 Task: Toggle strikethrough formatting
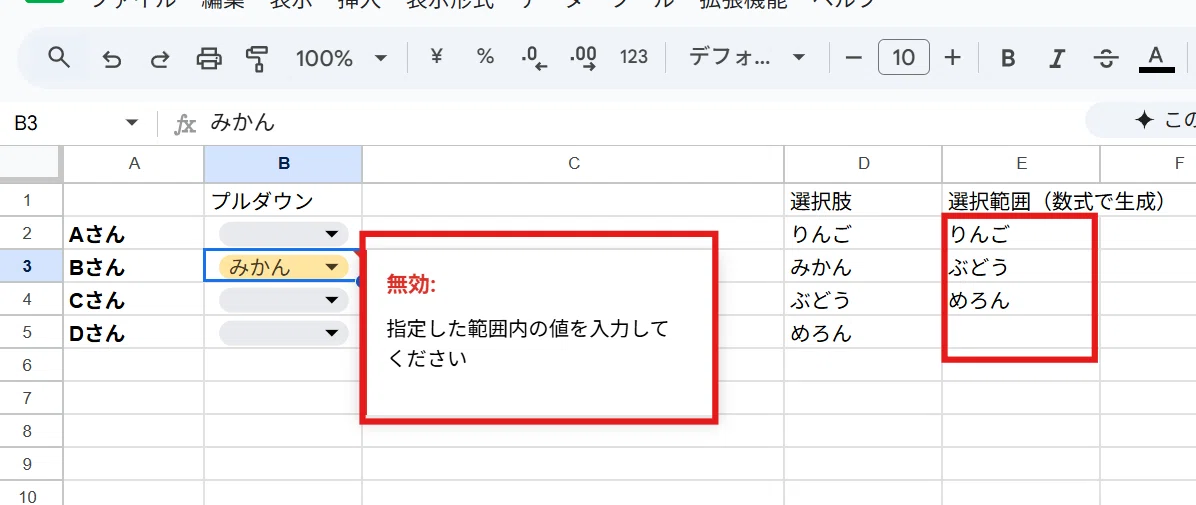coord(1106,58)
